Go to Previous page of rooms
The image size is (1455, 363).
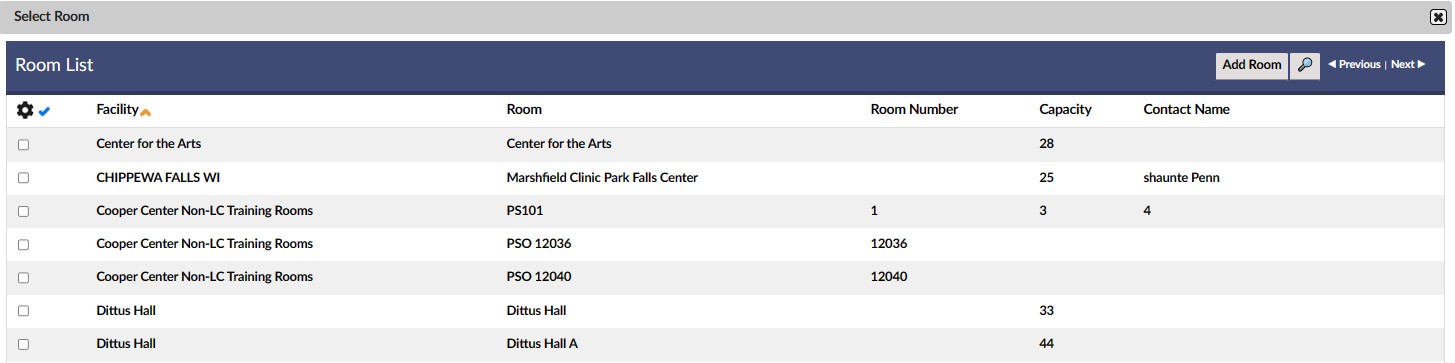point(1354,65)
